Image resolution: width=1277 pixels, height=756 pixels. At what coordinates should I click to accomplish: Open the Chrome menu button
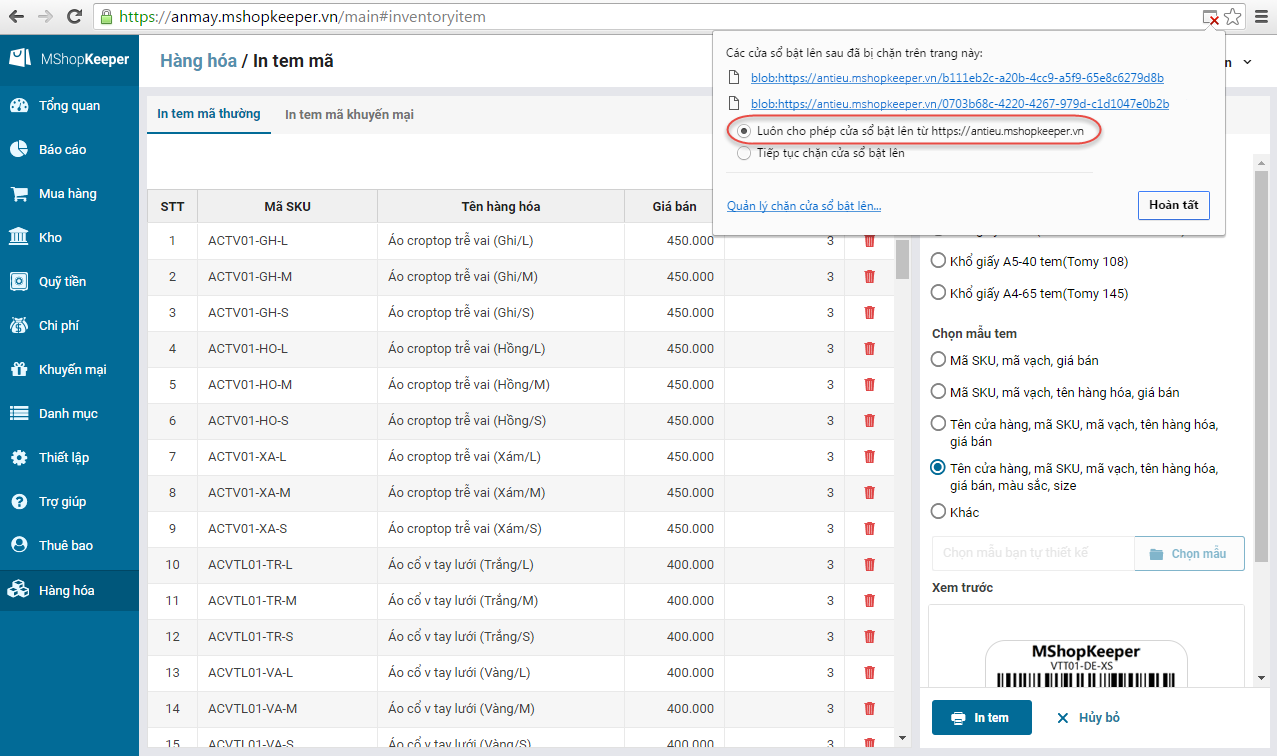click(x=1259, y=17)
